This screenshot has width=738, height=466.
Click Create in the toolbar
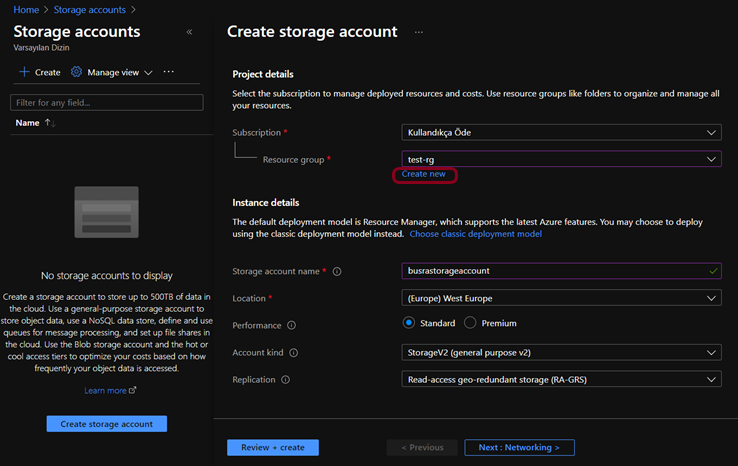point(48,72)
